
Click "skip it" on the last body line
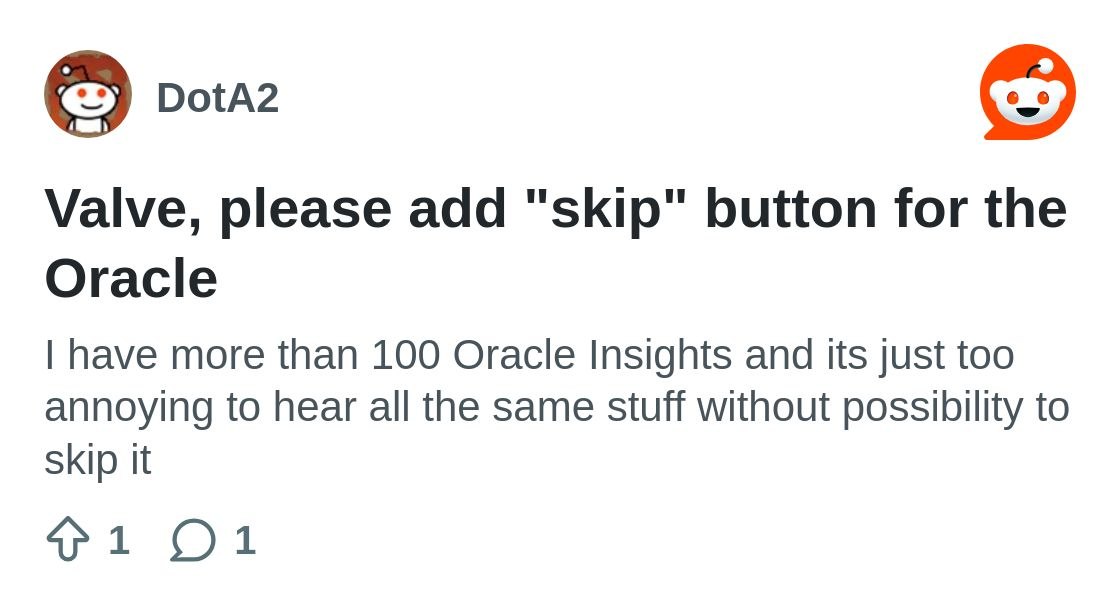click(98, 459)
